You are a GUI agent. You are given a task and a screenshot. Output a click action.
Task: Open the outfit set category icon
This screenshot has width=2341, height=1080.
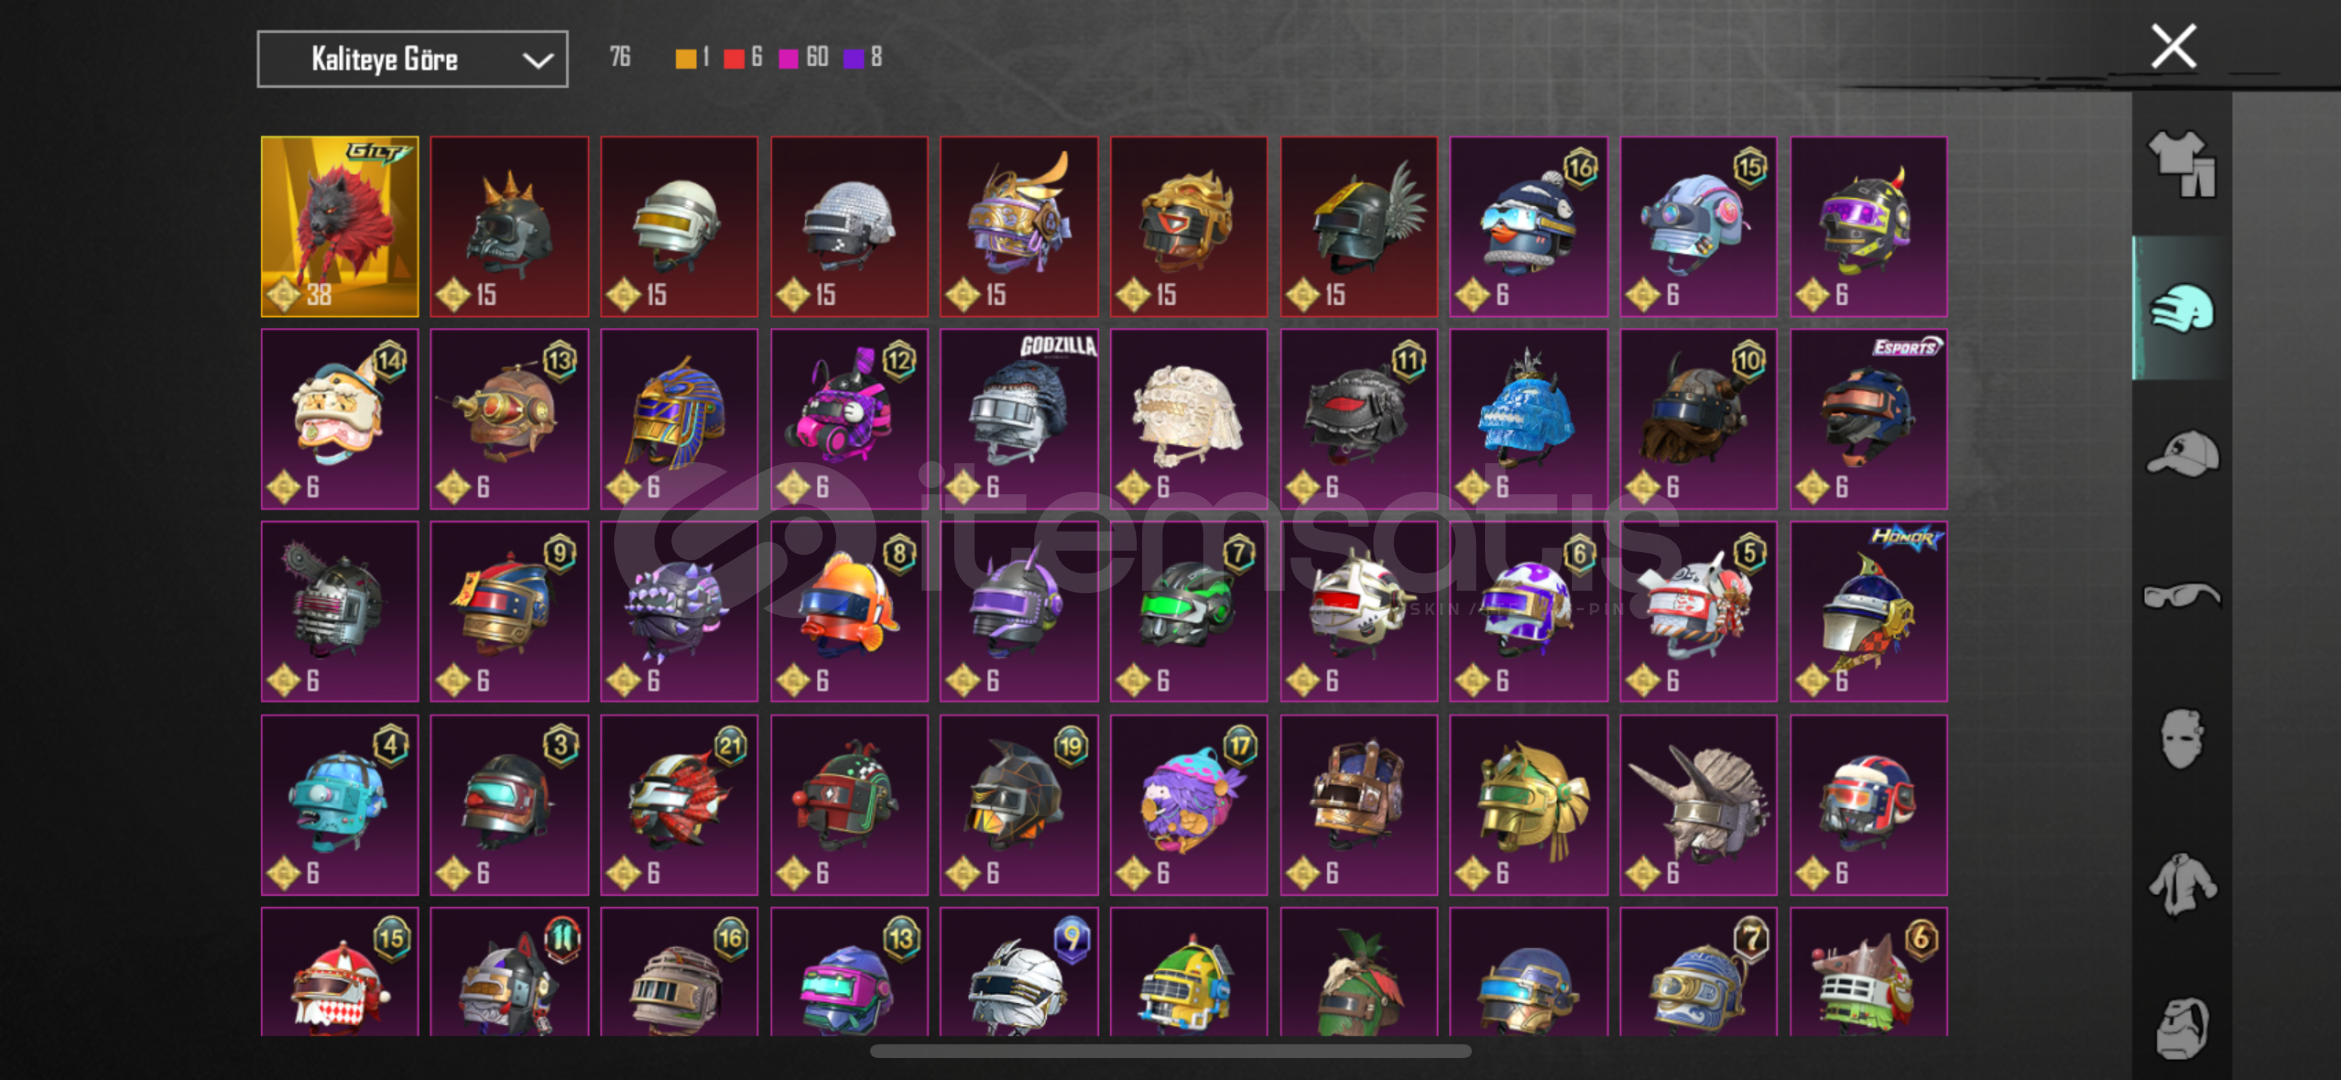(x=2182, y=165)
